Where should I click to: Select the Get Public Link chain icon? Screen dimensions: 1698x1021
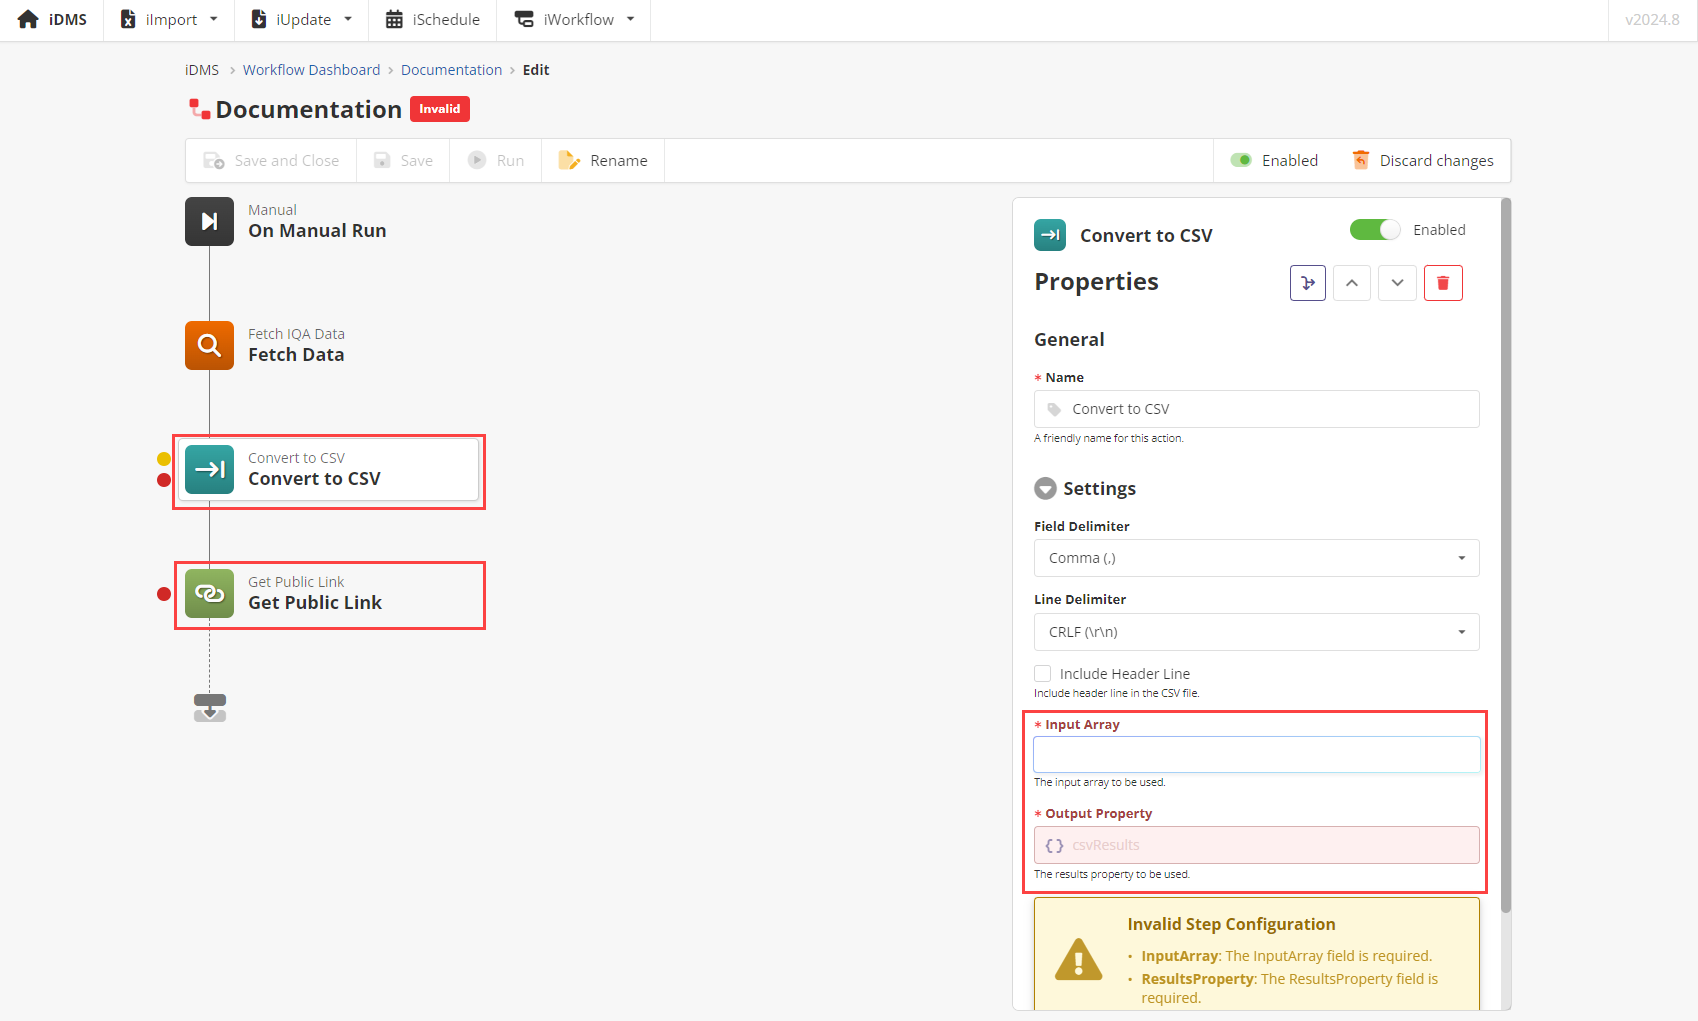(x=209, y=593)
